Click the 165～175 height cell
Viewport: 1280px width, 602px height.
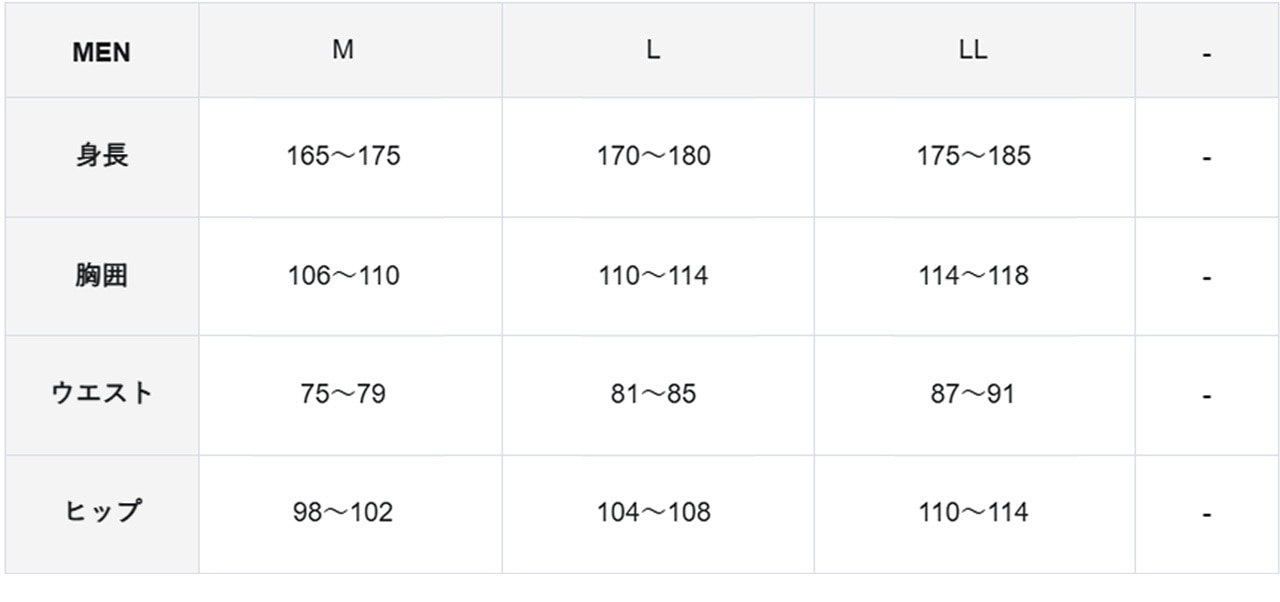point(343,156)
